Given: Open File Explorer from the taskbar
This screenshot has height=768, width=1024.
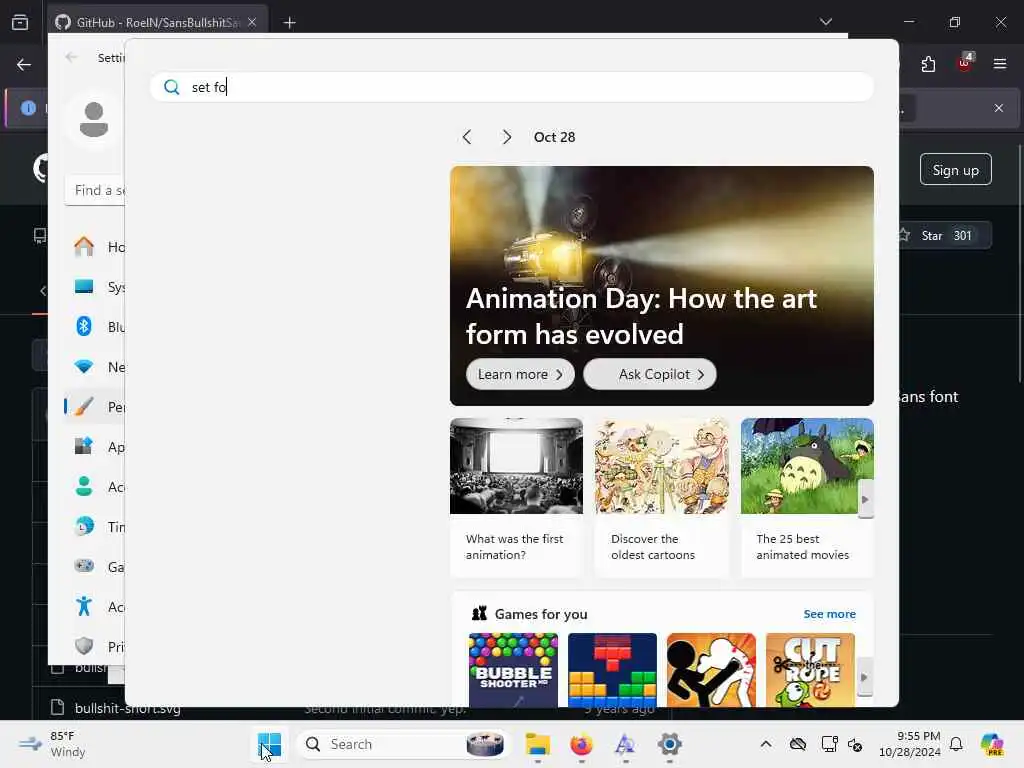Looking at the screenshot, I should click(x=537, y=744).
